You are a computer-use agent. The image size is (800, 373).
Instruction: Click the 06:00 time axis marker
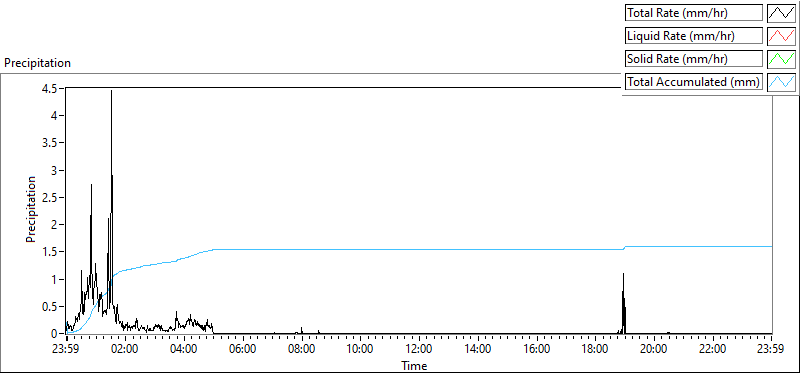[243, 350]
